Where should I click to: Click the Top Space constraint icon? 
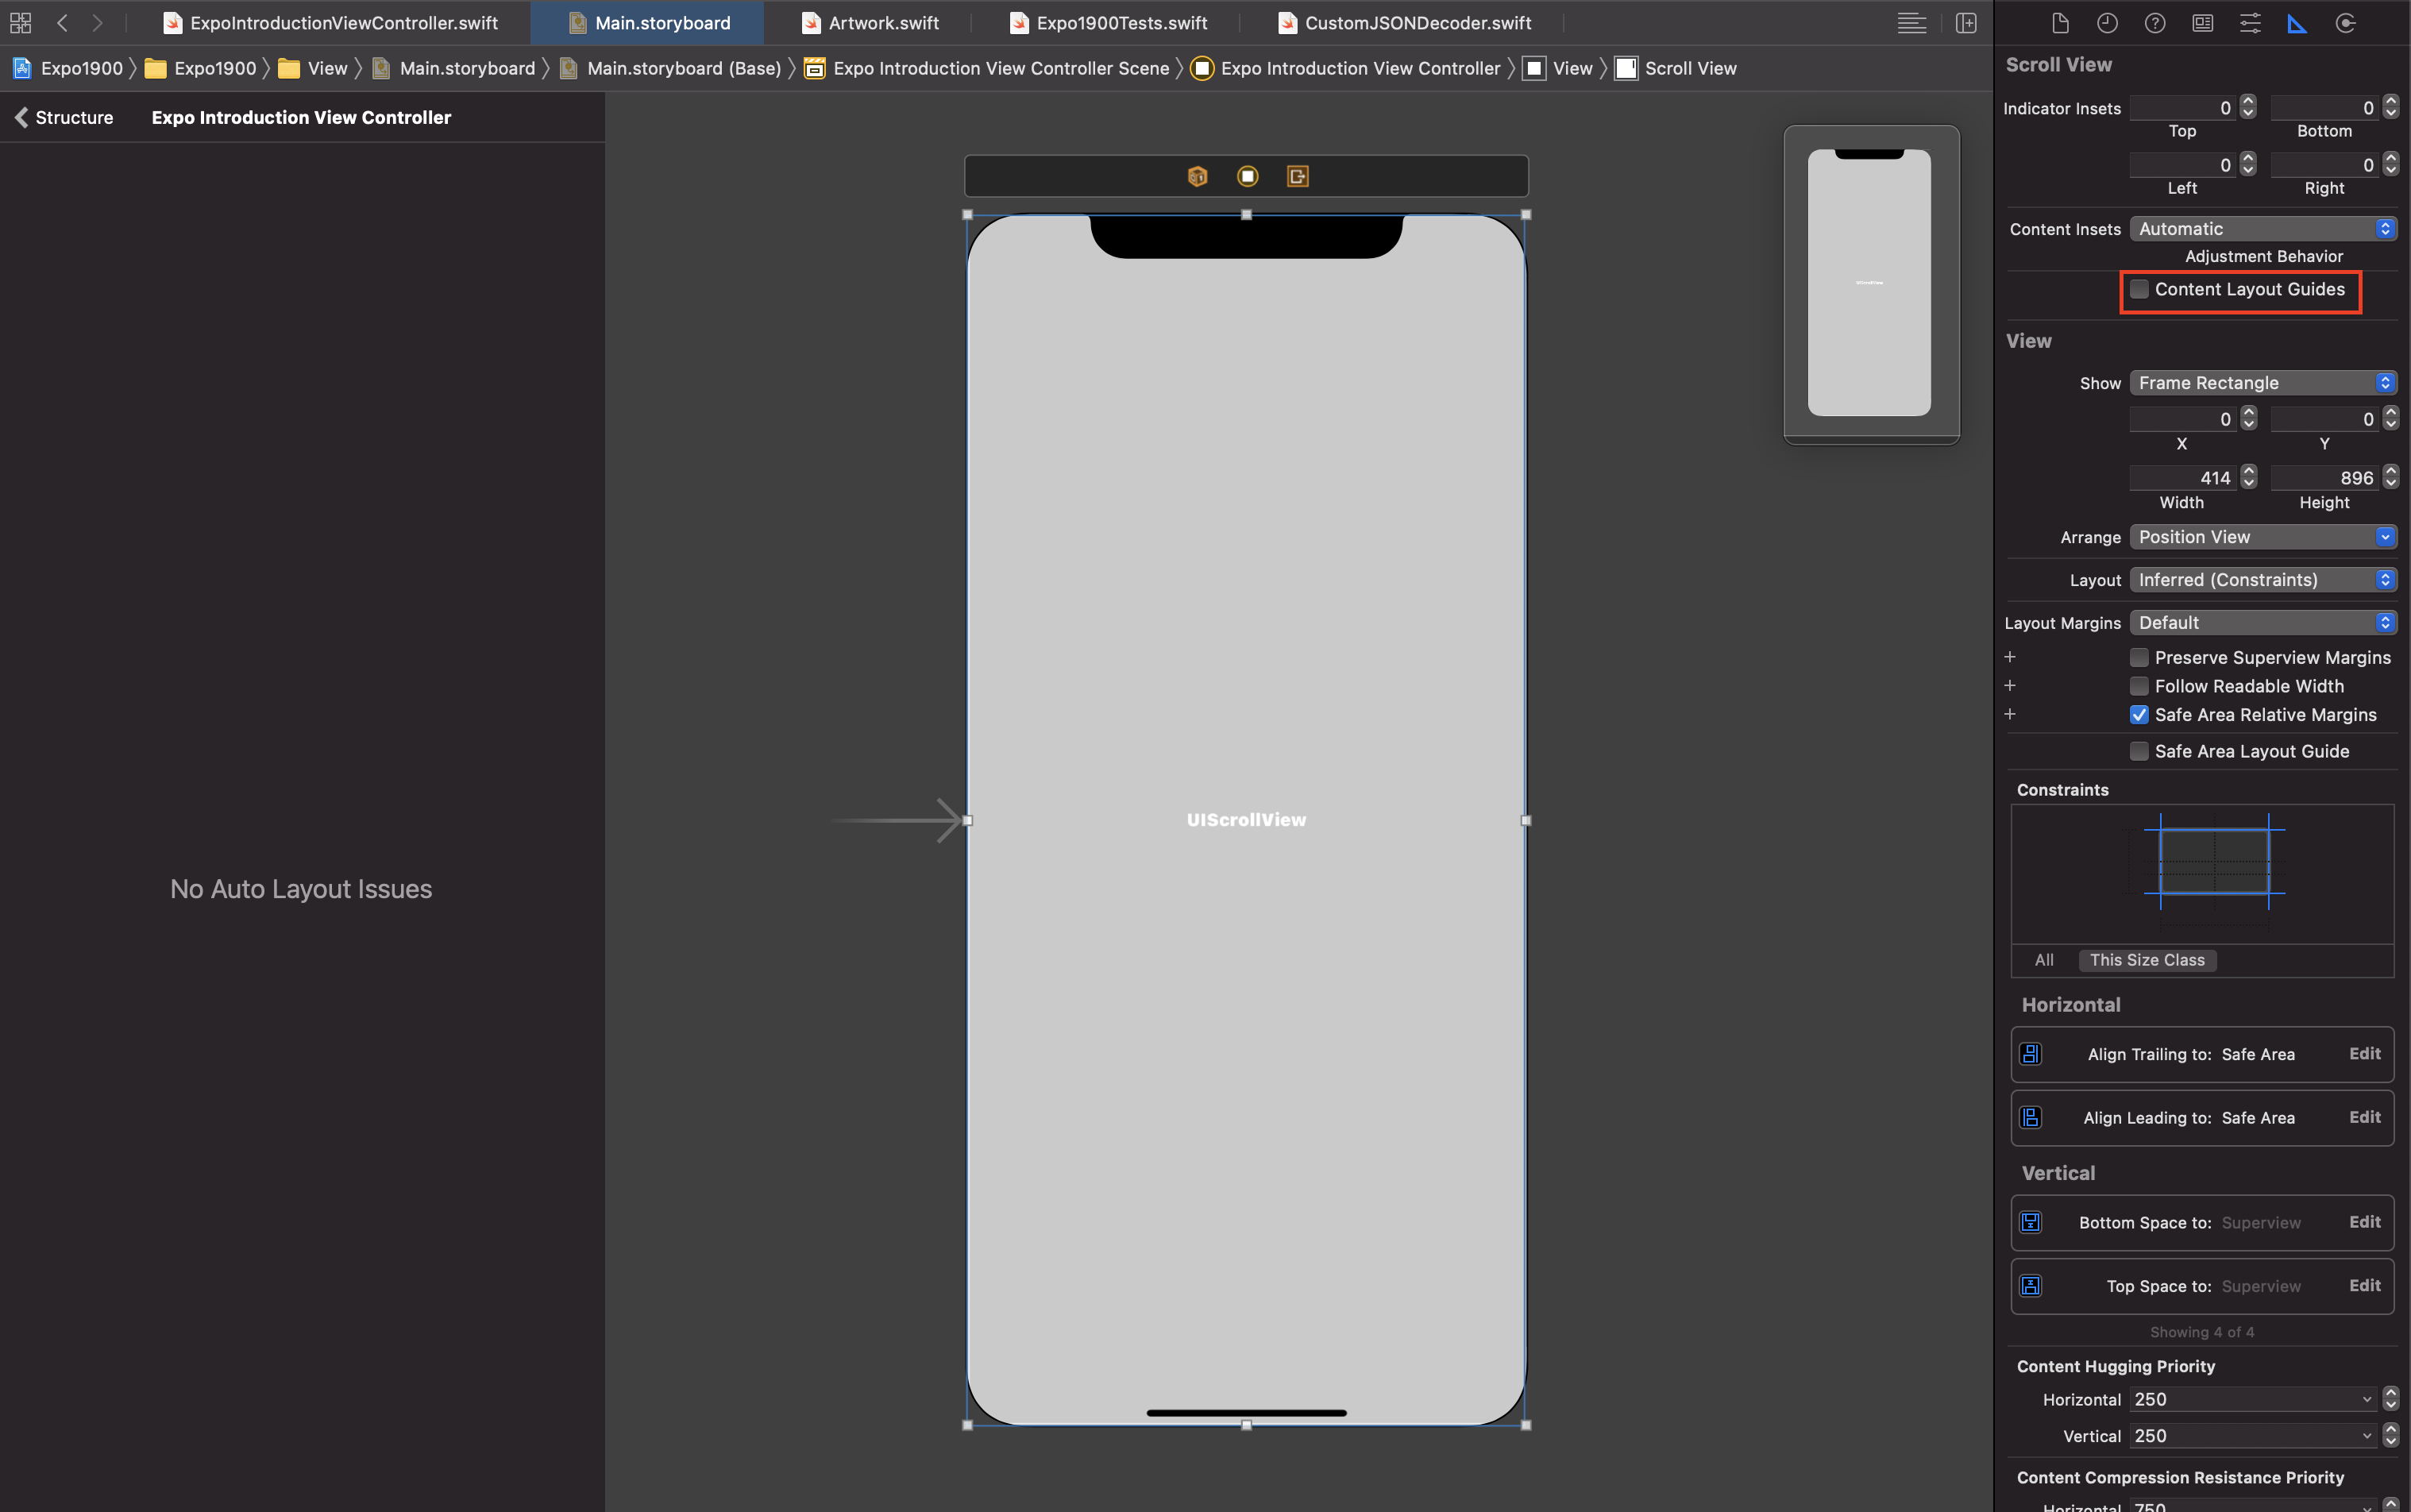point(2030,1286)
